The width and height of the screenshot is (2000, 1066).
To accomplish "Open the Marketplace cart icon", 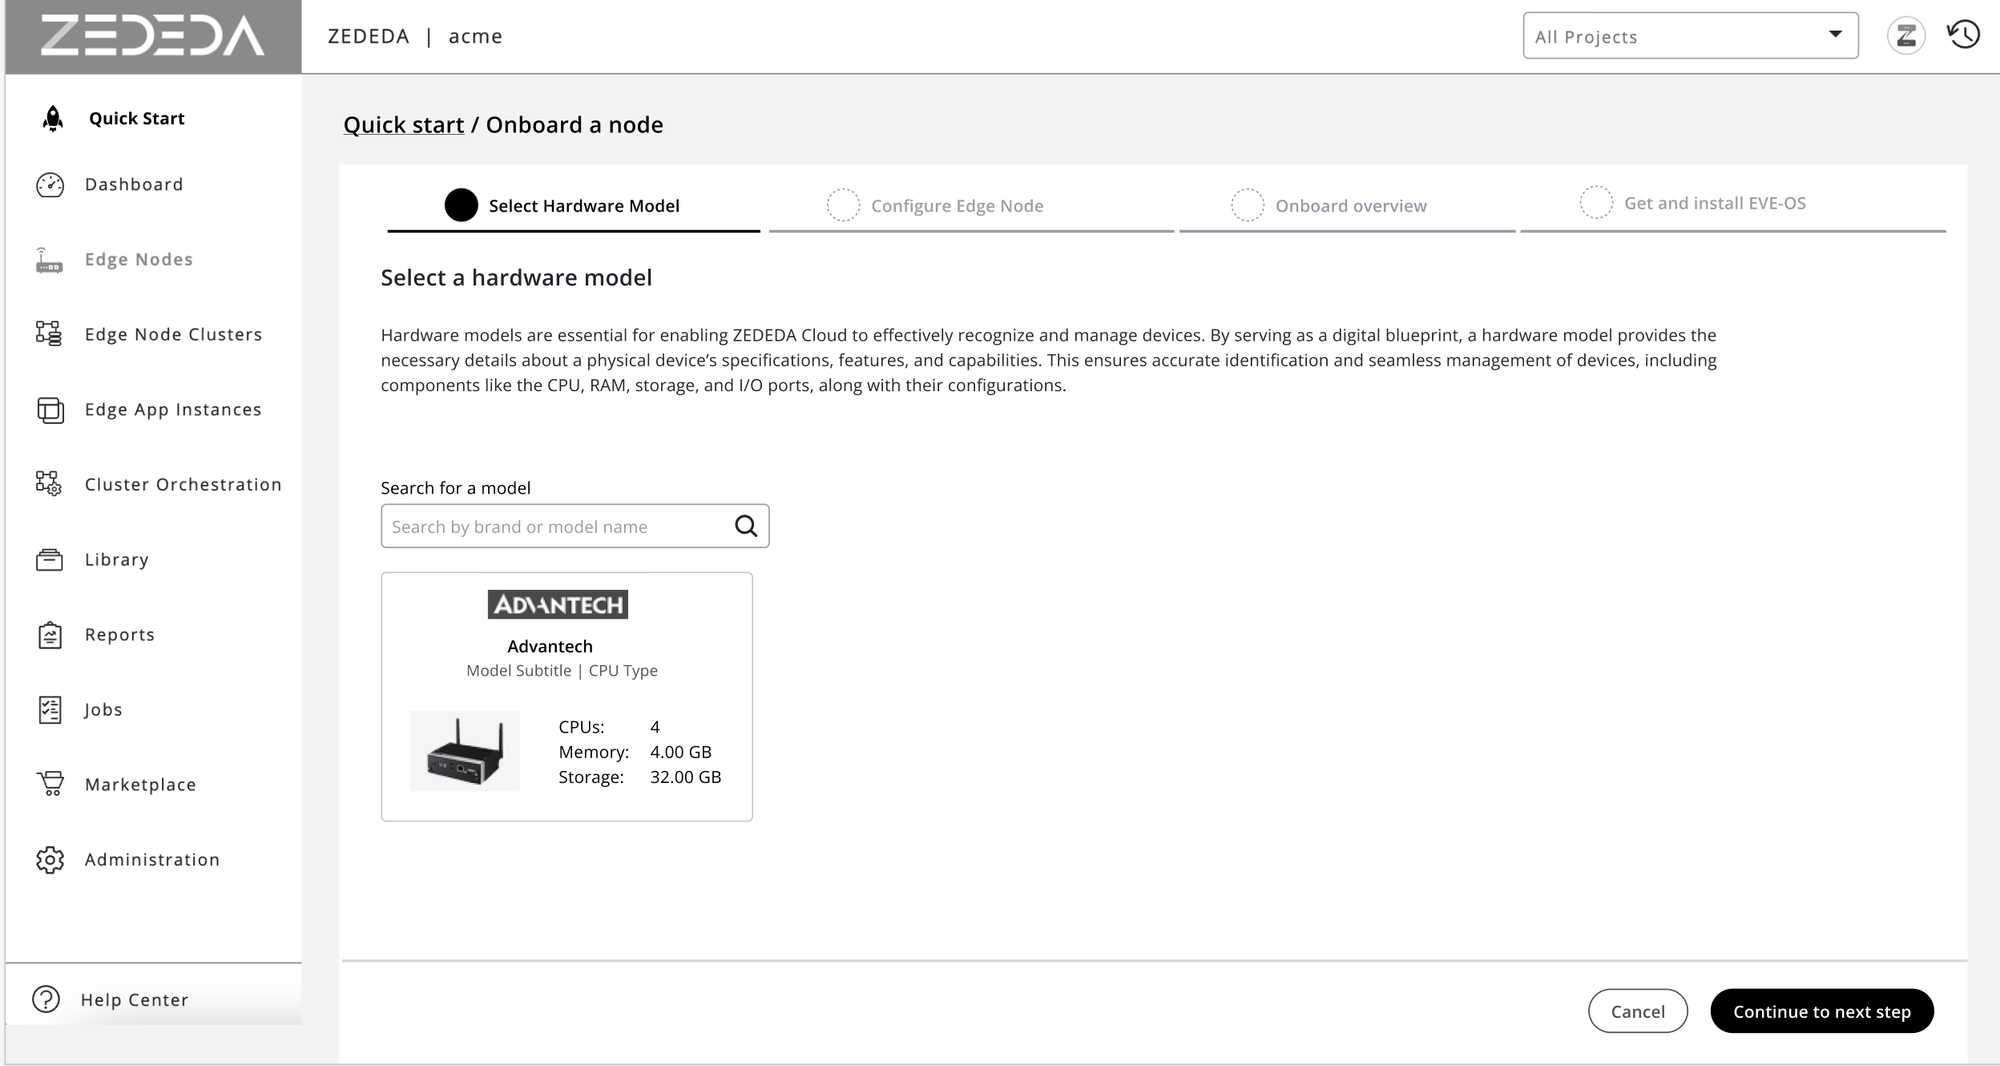I will (x=50, y=784).
